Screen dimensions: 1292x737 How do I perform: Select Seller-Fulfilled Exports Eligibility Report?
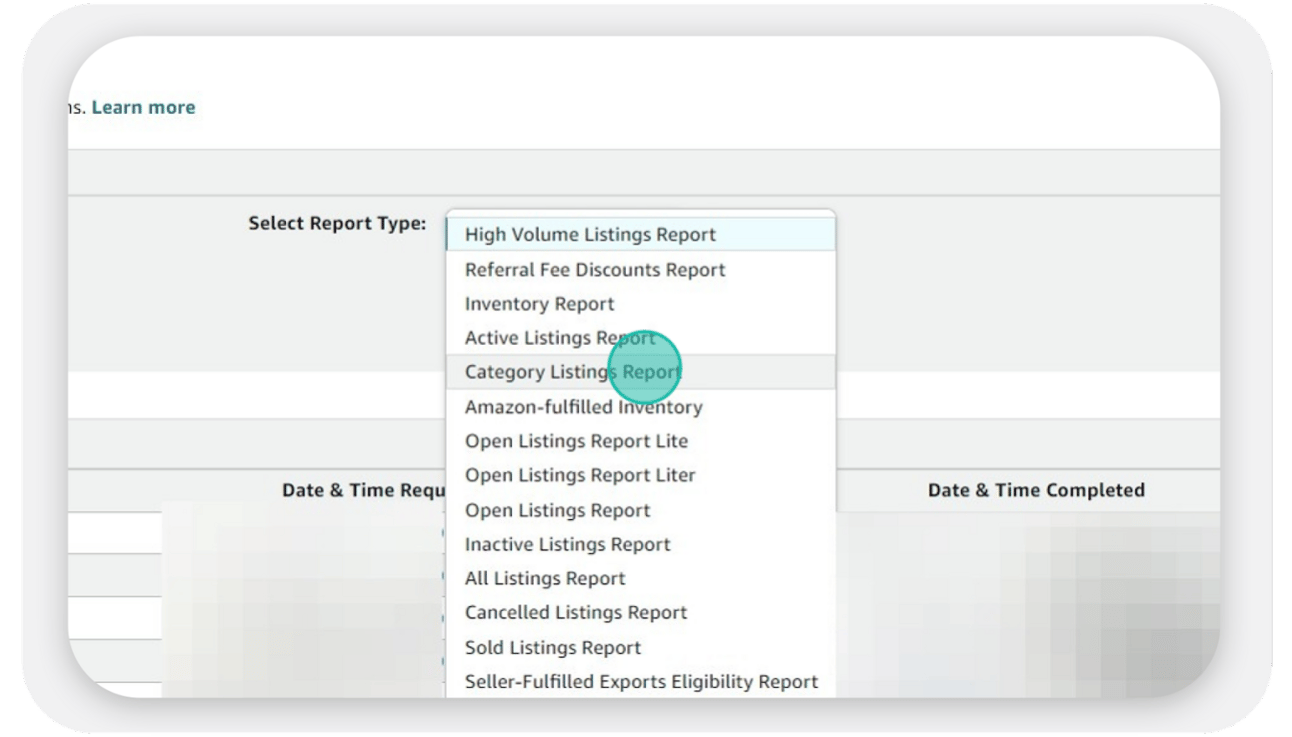(640, 681)
